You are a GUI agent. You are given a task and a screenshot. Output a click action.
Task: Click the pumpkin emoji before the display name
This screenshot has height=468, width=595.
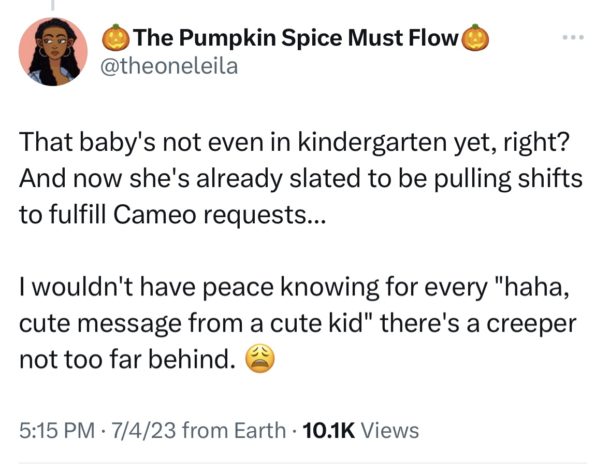(x=116, y=38)
